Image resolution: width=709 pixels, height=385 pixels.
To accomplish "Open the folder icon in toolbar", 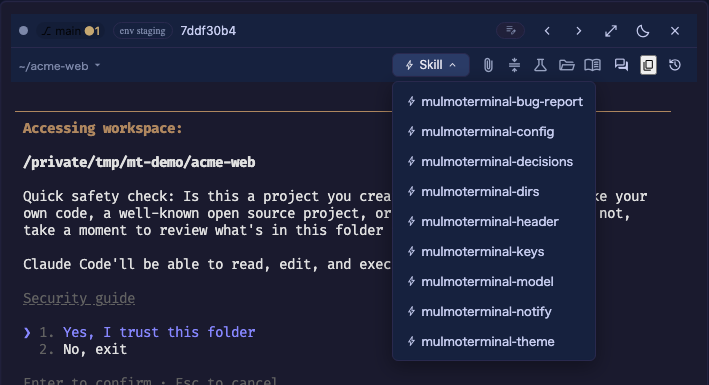I will click(566, 65).
